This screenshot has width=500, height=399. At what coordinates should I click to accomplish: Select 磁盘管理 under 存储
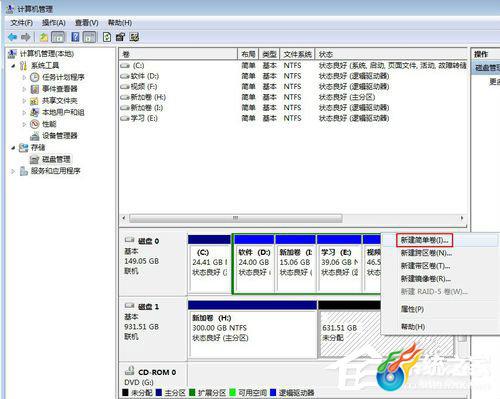tap(56, 159)
